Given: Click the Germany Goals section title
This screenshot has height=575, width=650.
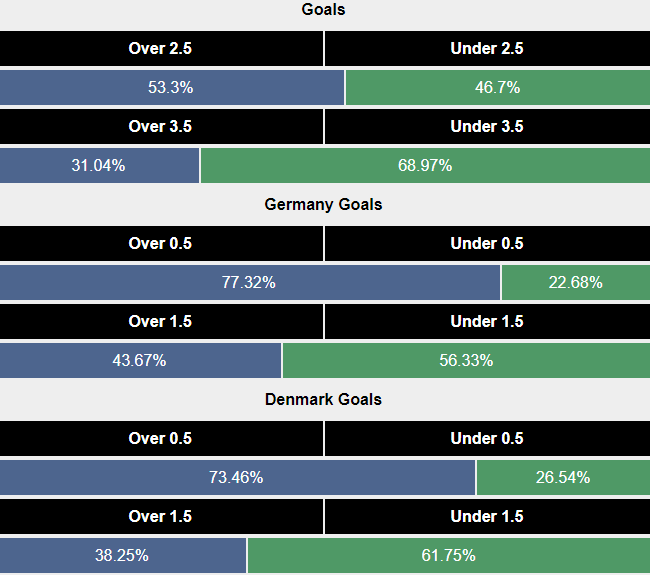Looking at the screenshot, I should coord(323,204).
